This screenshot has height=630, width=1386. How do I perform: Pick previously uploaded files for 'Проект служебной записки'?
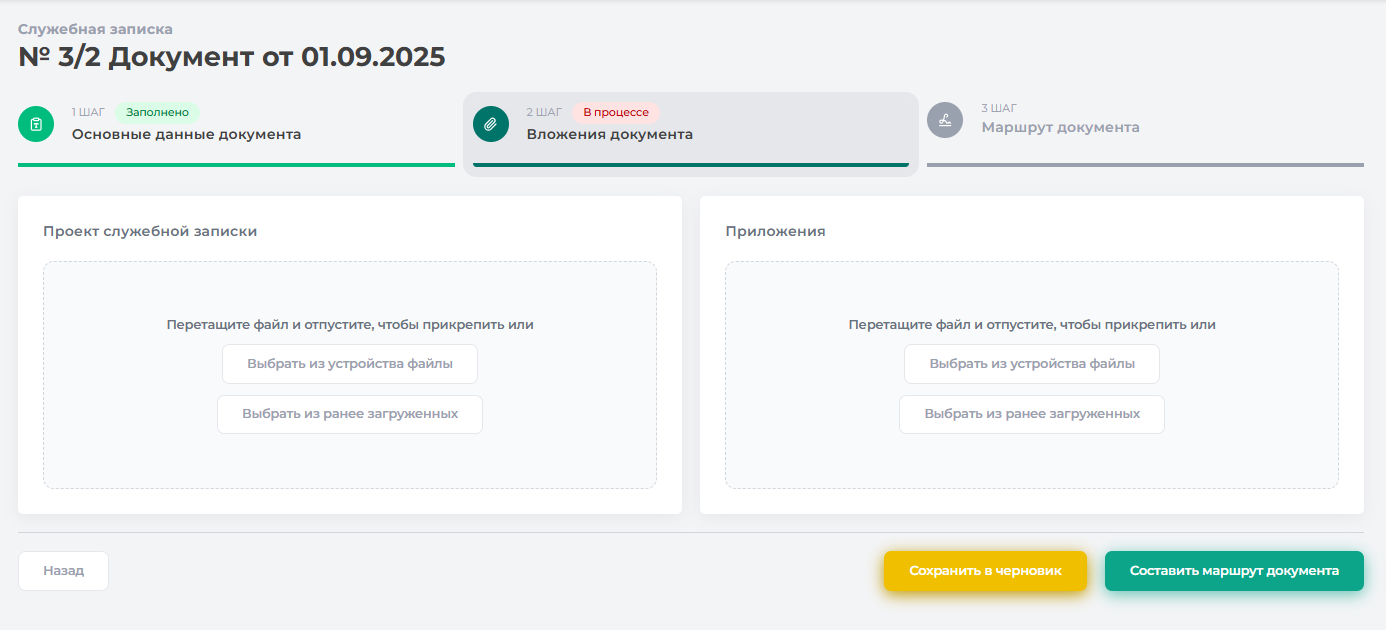[350, 414]
